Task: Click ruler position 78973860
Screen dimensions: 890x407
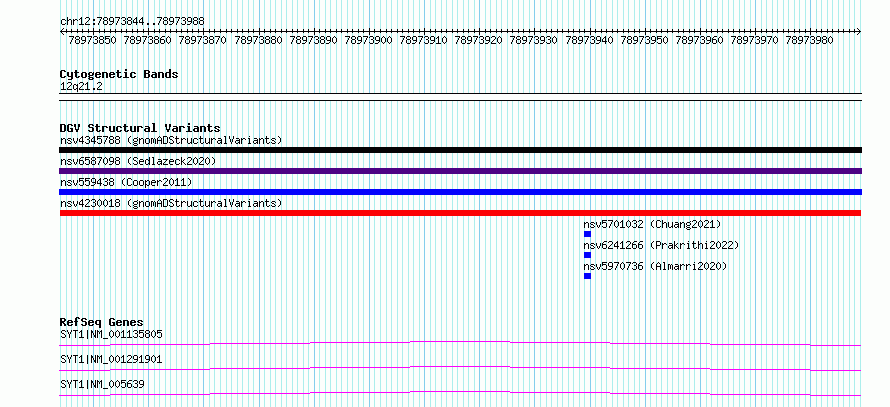Action: [147, 40]
